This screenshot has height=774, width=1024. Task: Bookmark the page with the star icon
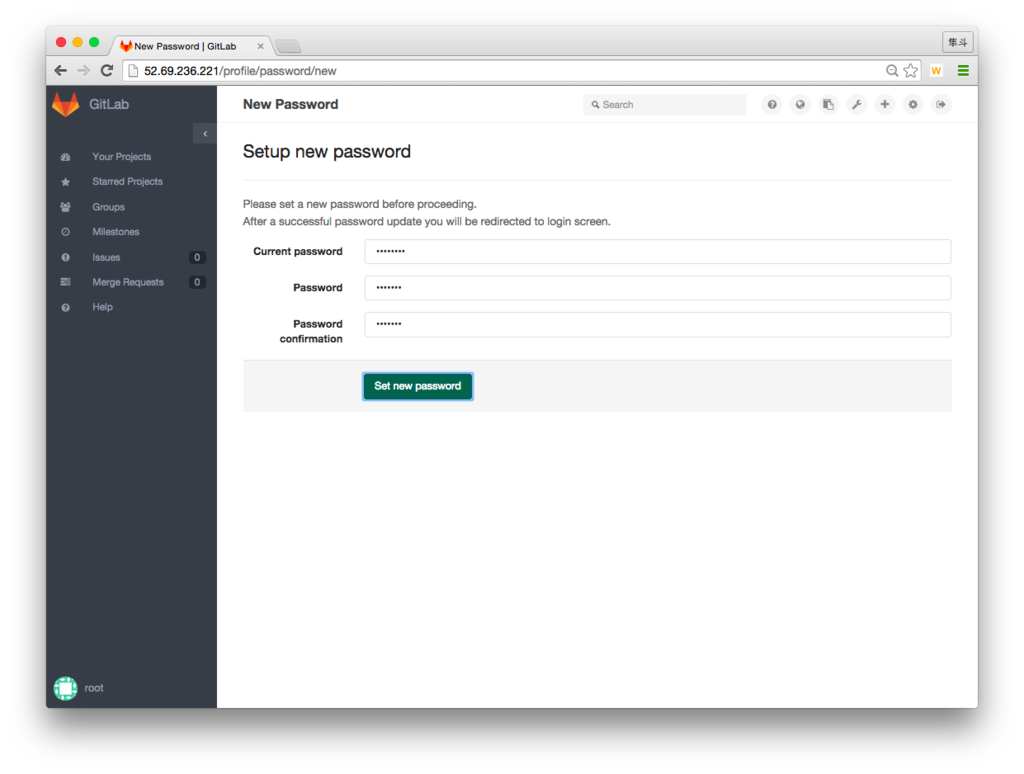tap(910, 71)
